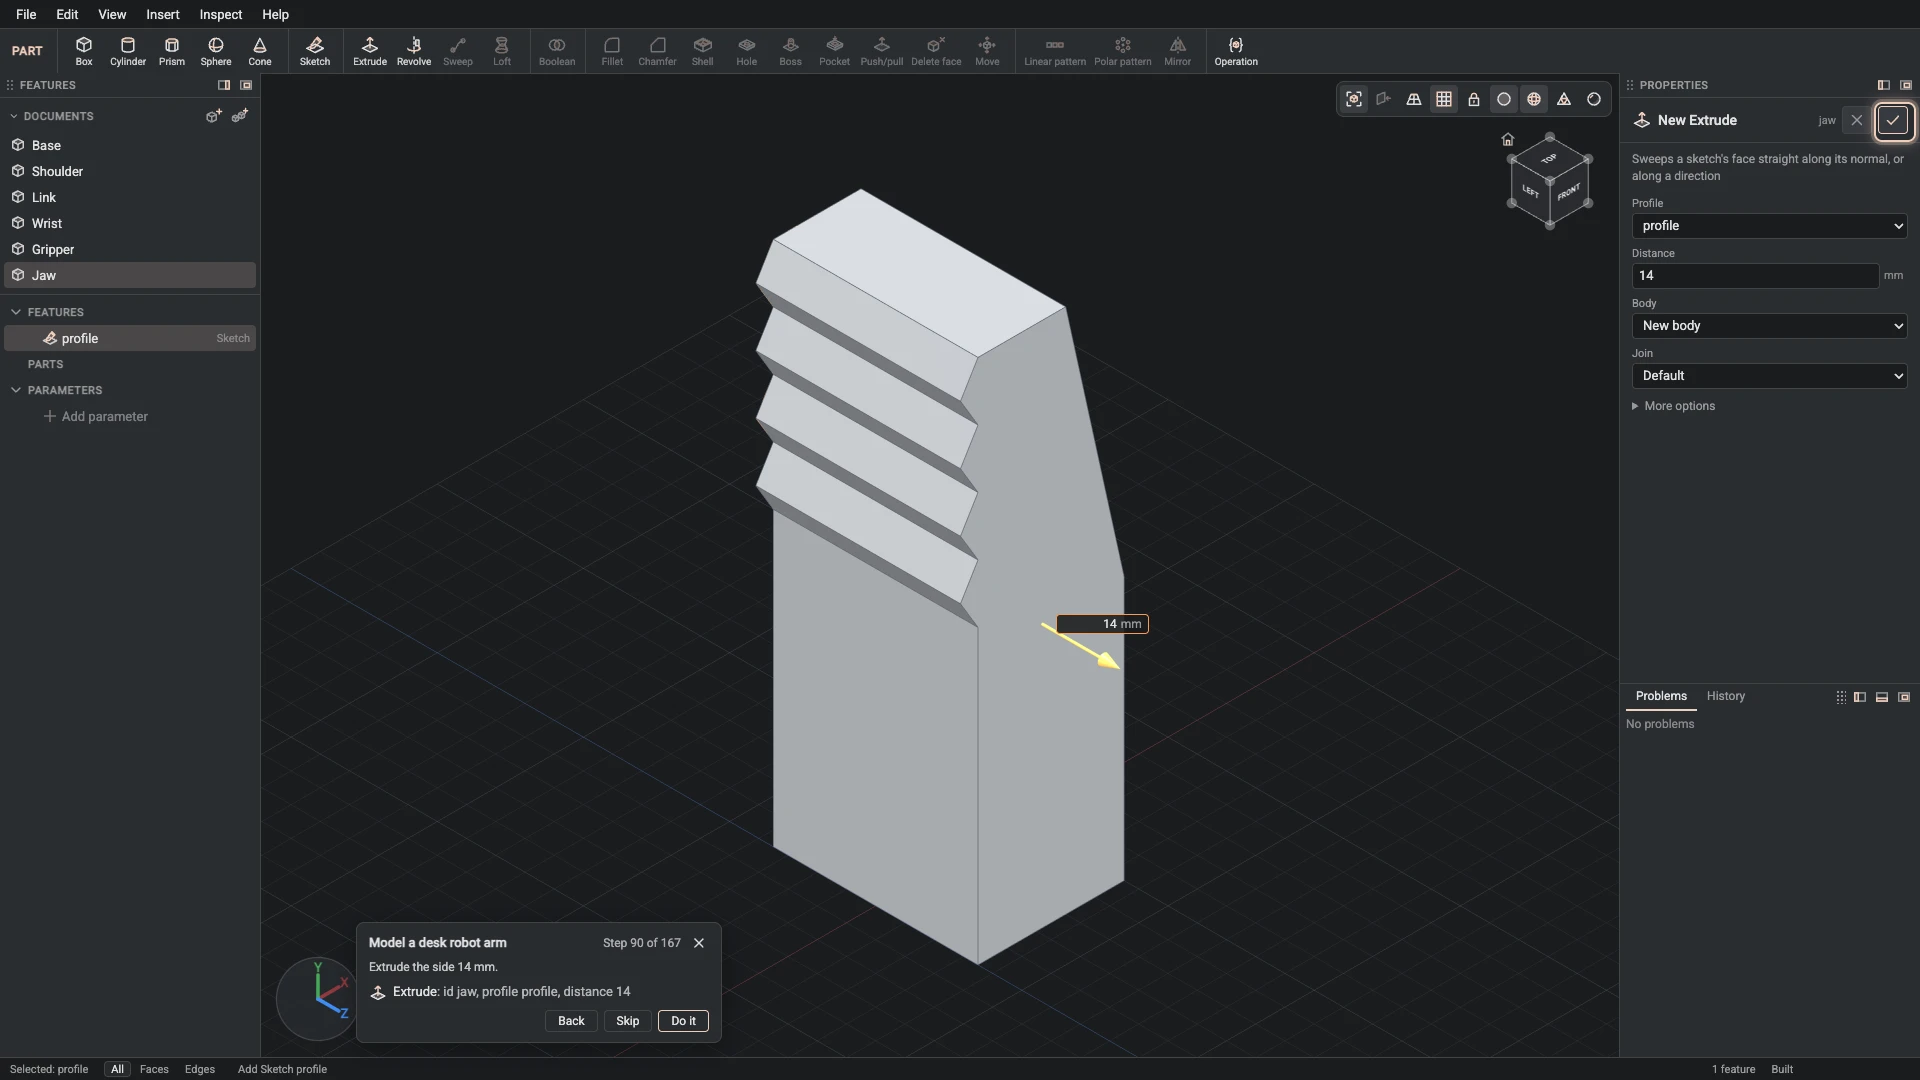Cancel the New Extrude with X
This screenshot has height=1080, width=1920.
1857,120
